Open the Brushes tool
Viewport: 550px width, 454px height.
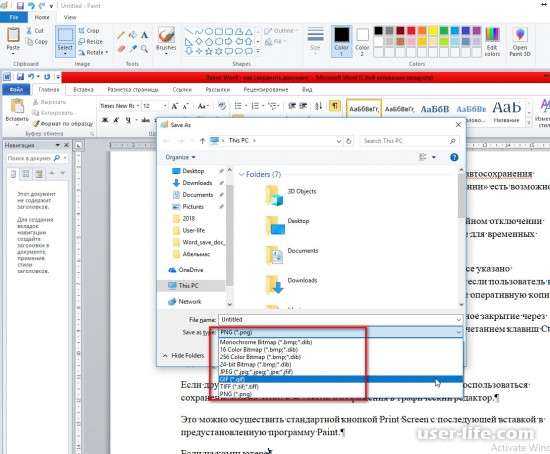click(166, 41)
